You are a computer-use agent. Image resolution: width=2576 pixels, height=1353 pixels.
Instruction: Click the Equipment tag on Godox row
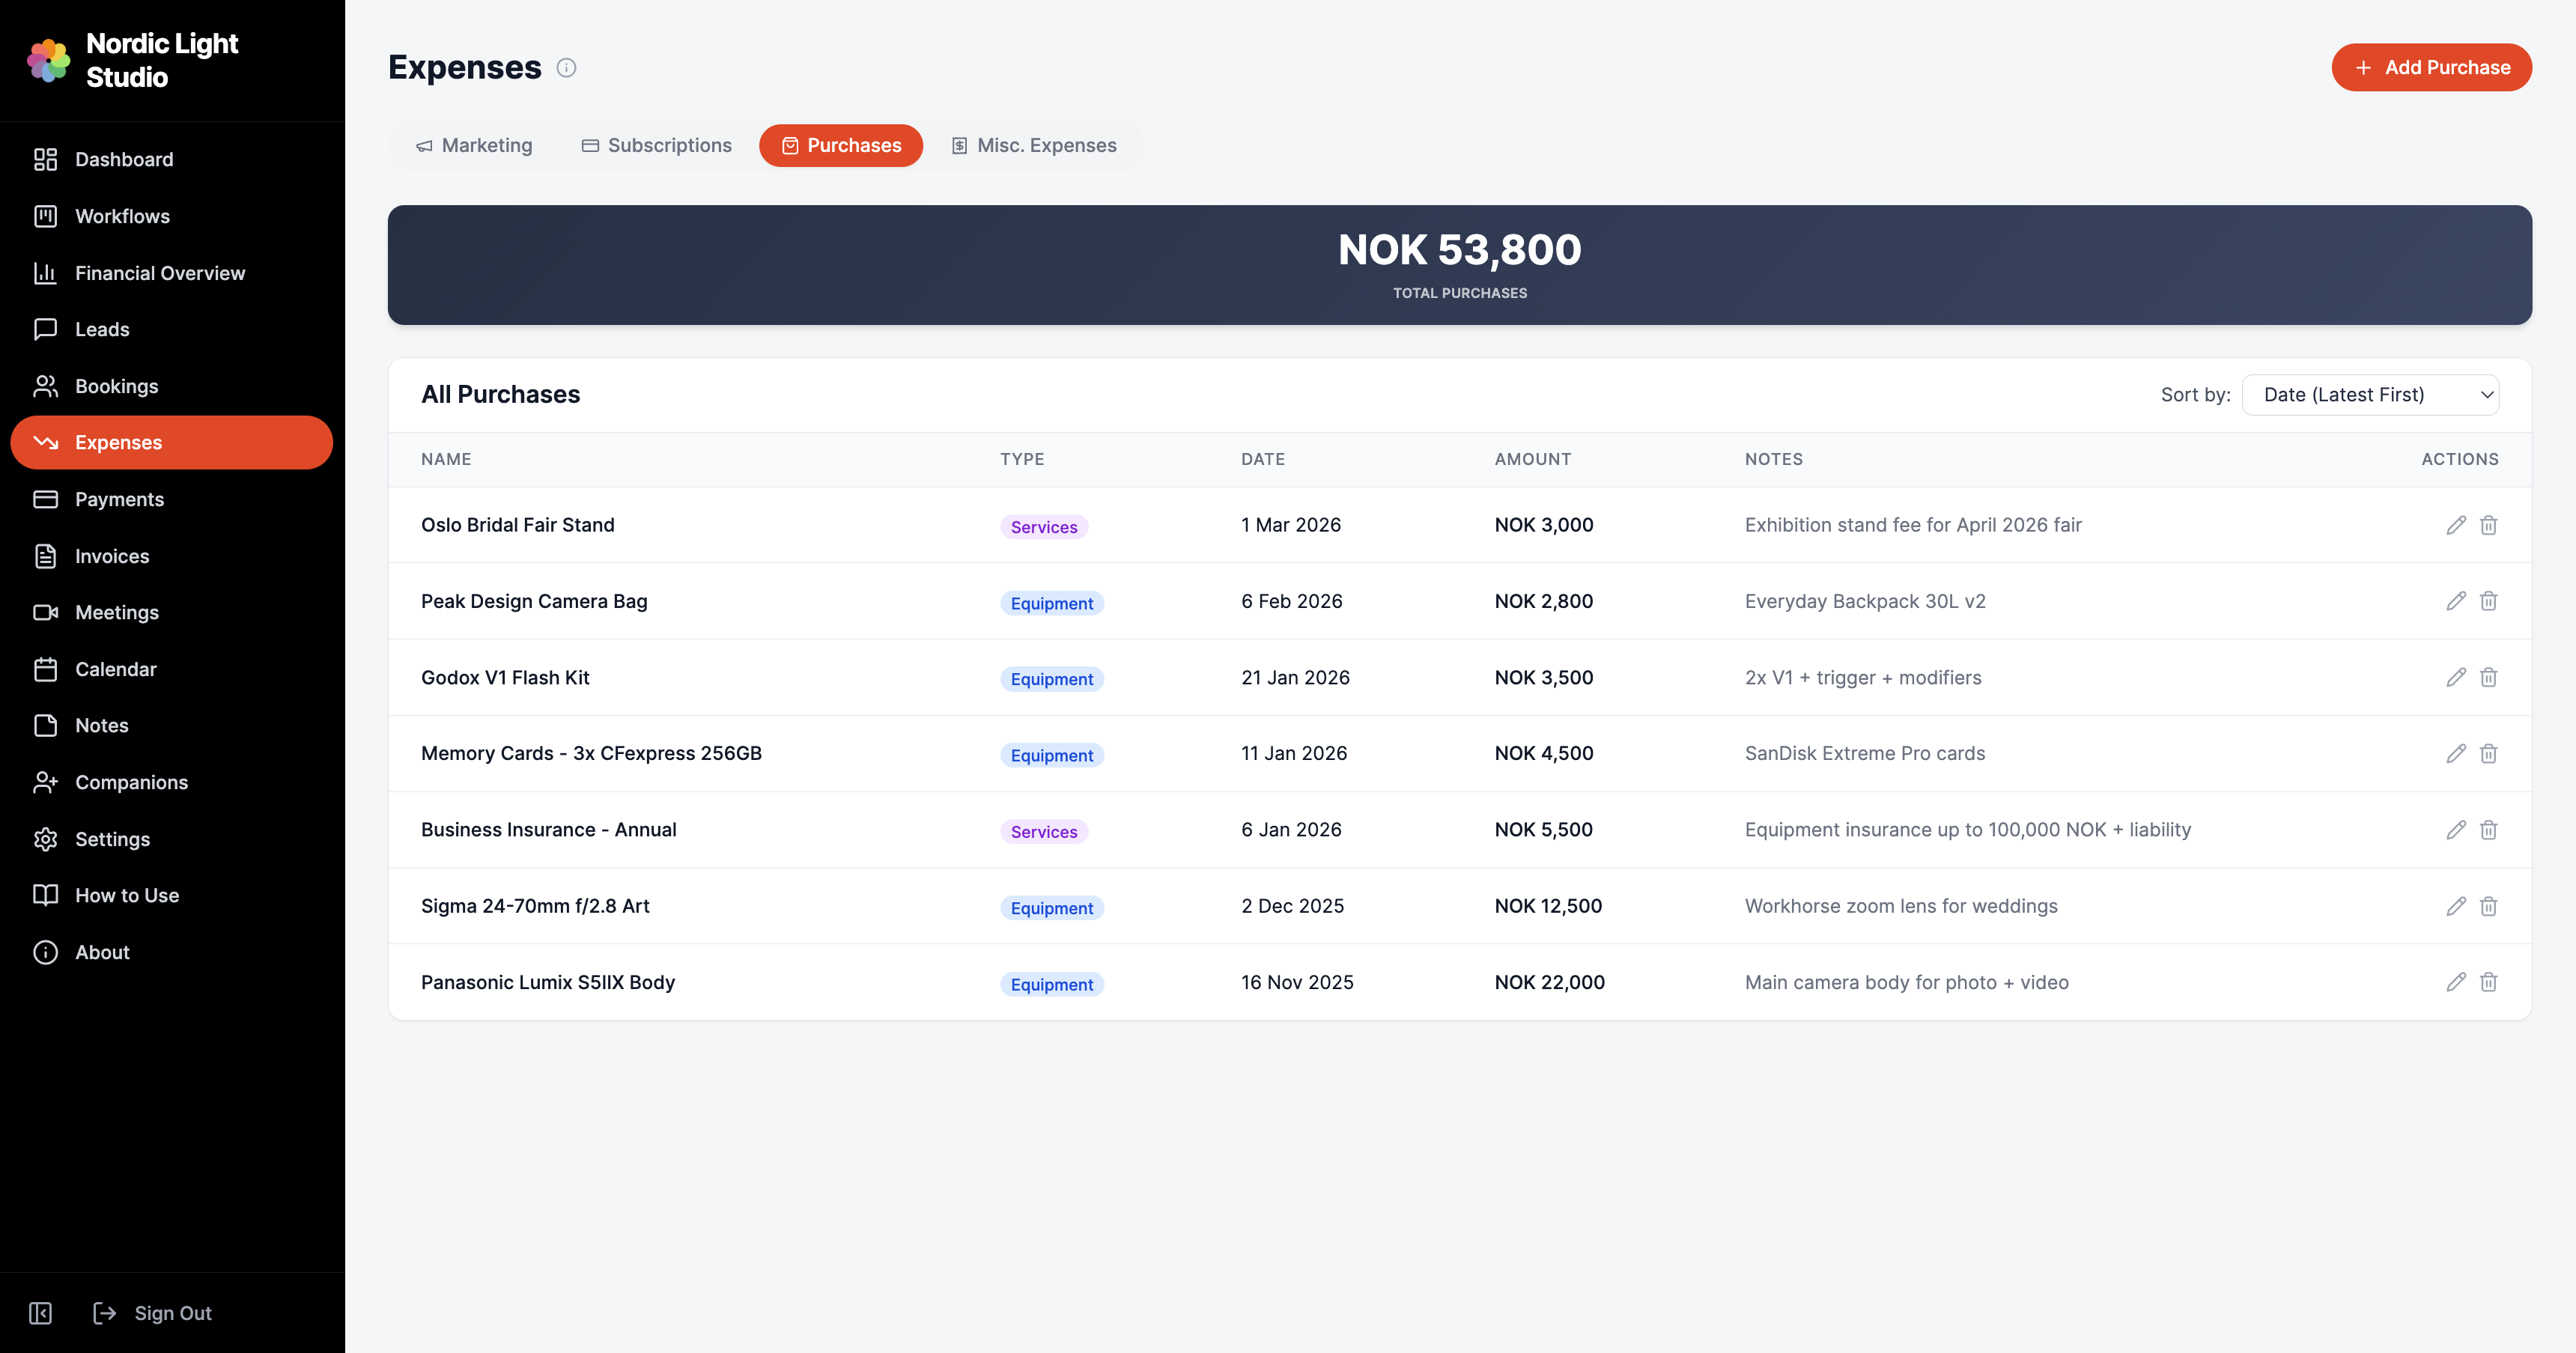(1051, 679)
